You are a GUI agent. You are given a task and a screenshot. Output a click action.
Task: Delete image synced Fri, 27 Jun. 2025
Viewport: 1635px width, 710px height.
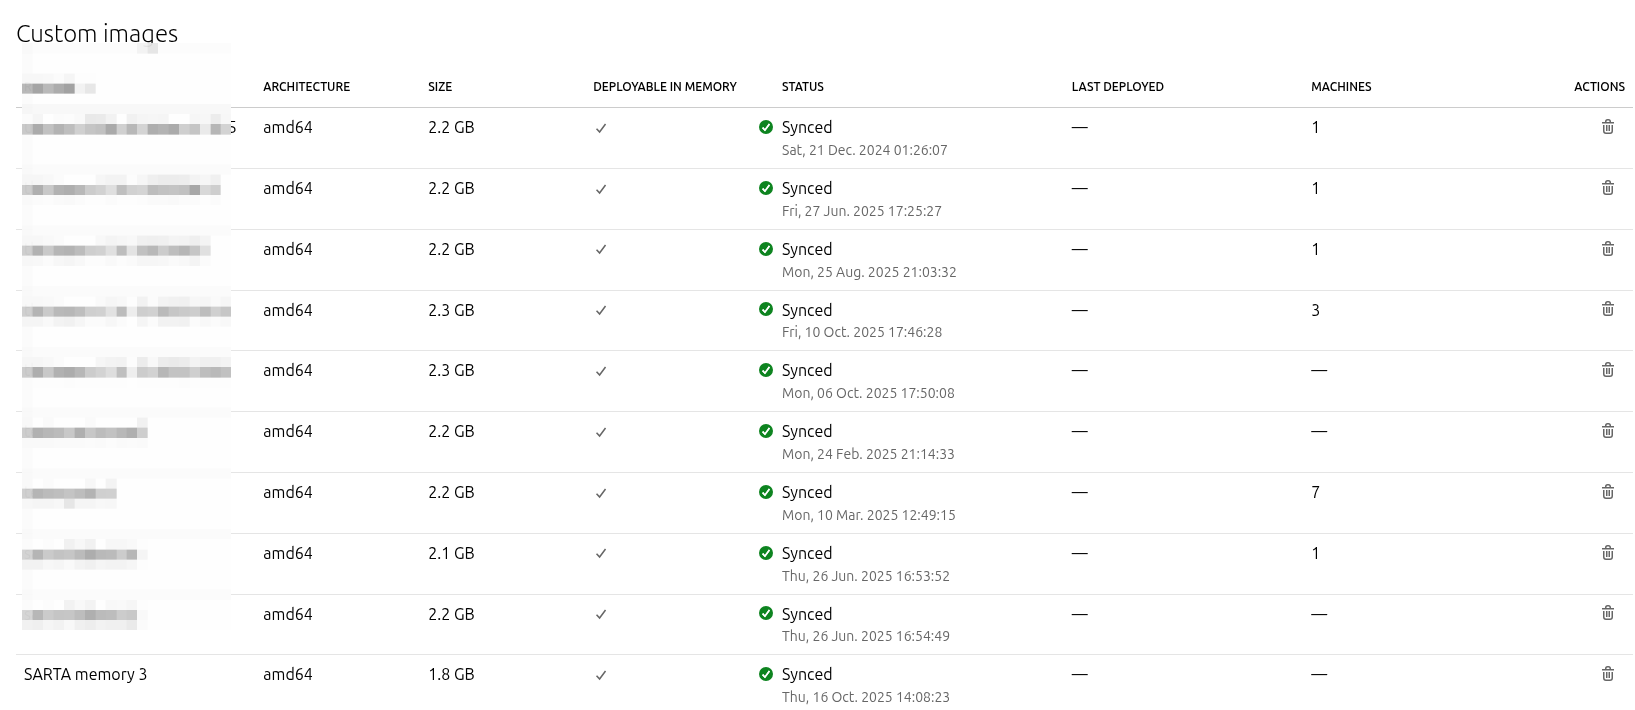(x=1607, y=188)
